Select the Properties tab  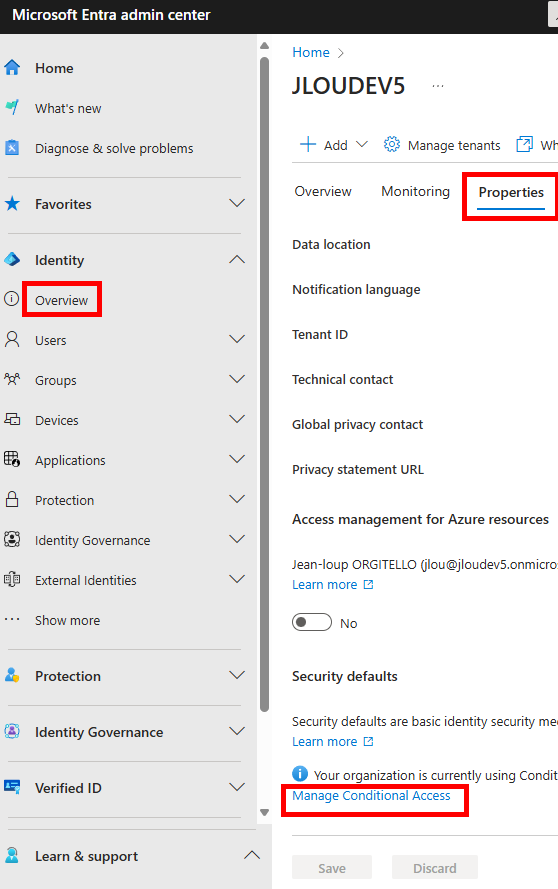coord(511,193)
